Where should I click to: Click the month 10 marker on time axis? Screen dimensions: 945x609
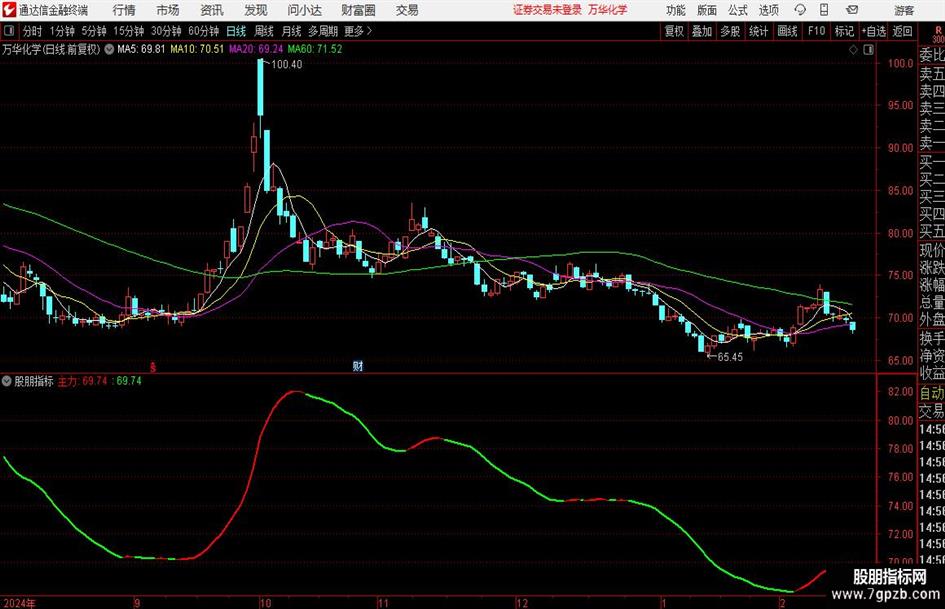point(266,603)
